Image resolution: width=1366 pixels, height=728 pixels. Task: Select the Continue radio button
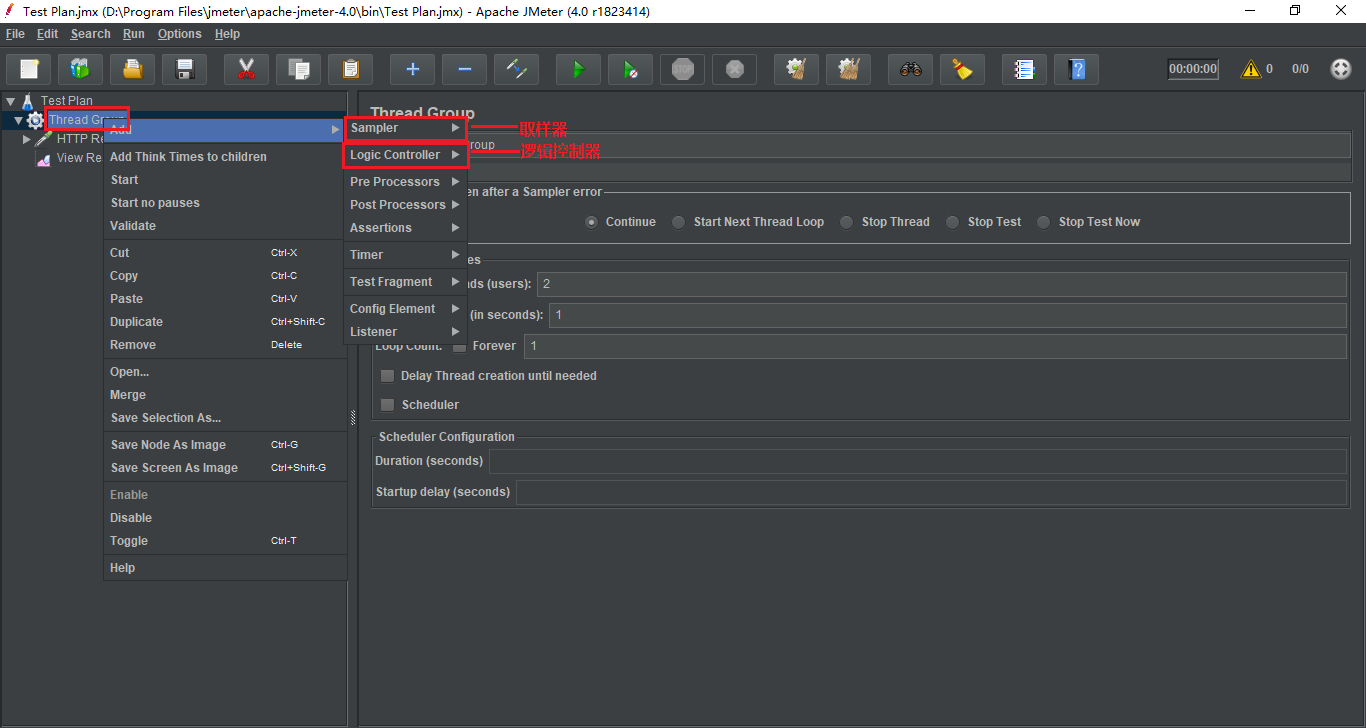pyautogui.click(x=592, y=222)
